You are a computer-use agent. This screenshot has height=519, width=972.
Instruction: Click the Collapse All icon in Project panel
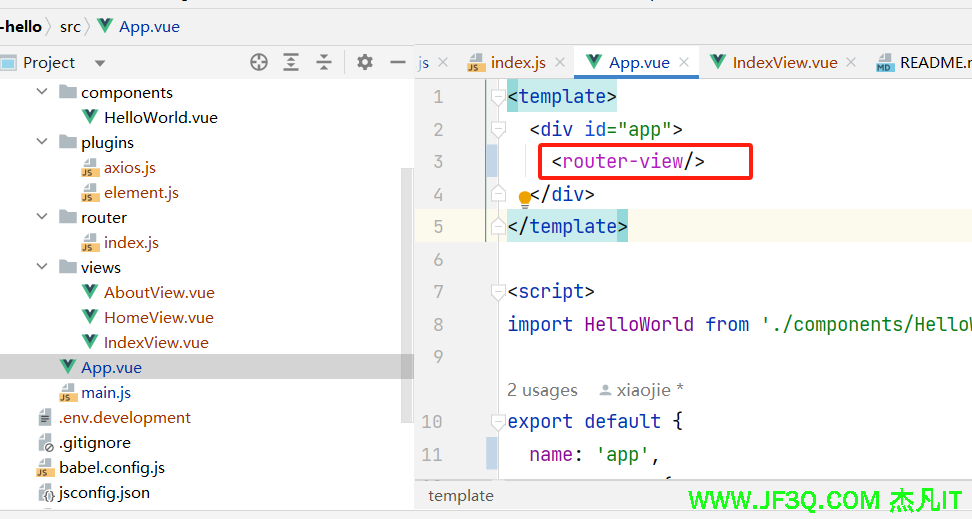323,62
